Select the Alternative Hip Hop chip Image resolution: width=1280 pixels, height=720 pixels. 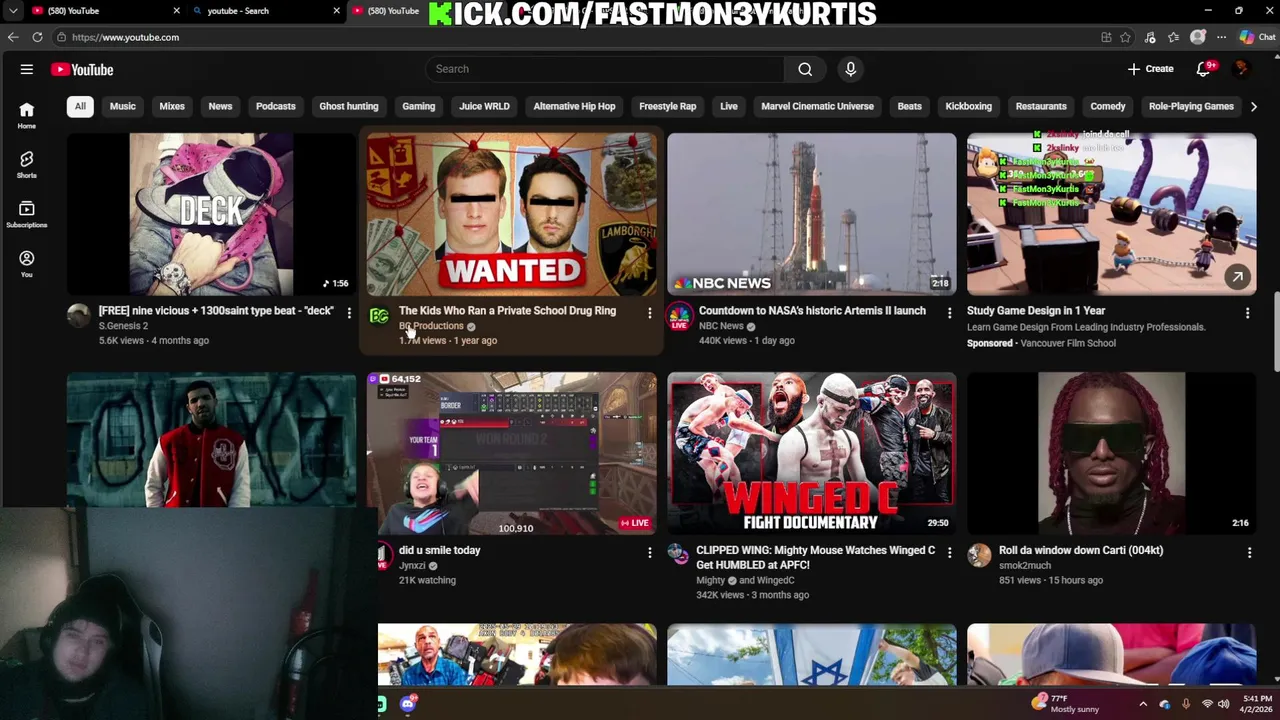click(x=574, y=106)
